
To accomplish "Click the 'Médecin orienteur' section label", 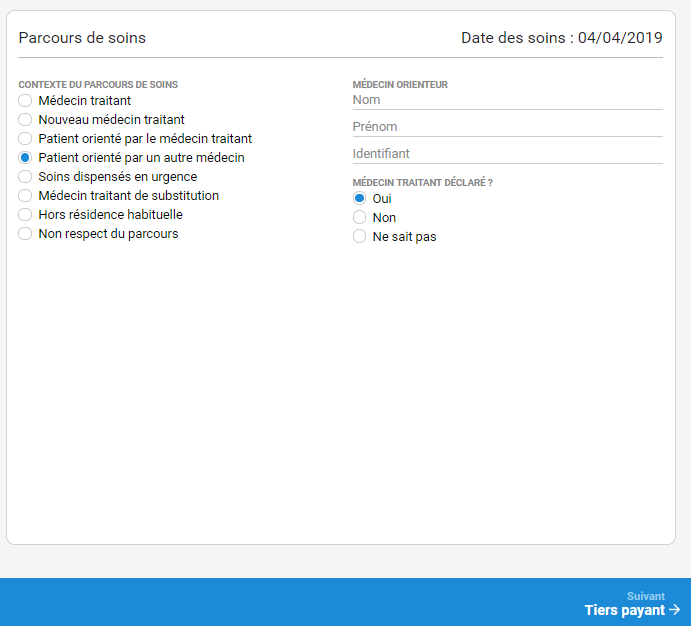I will pos(400,85).
